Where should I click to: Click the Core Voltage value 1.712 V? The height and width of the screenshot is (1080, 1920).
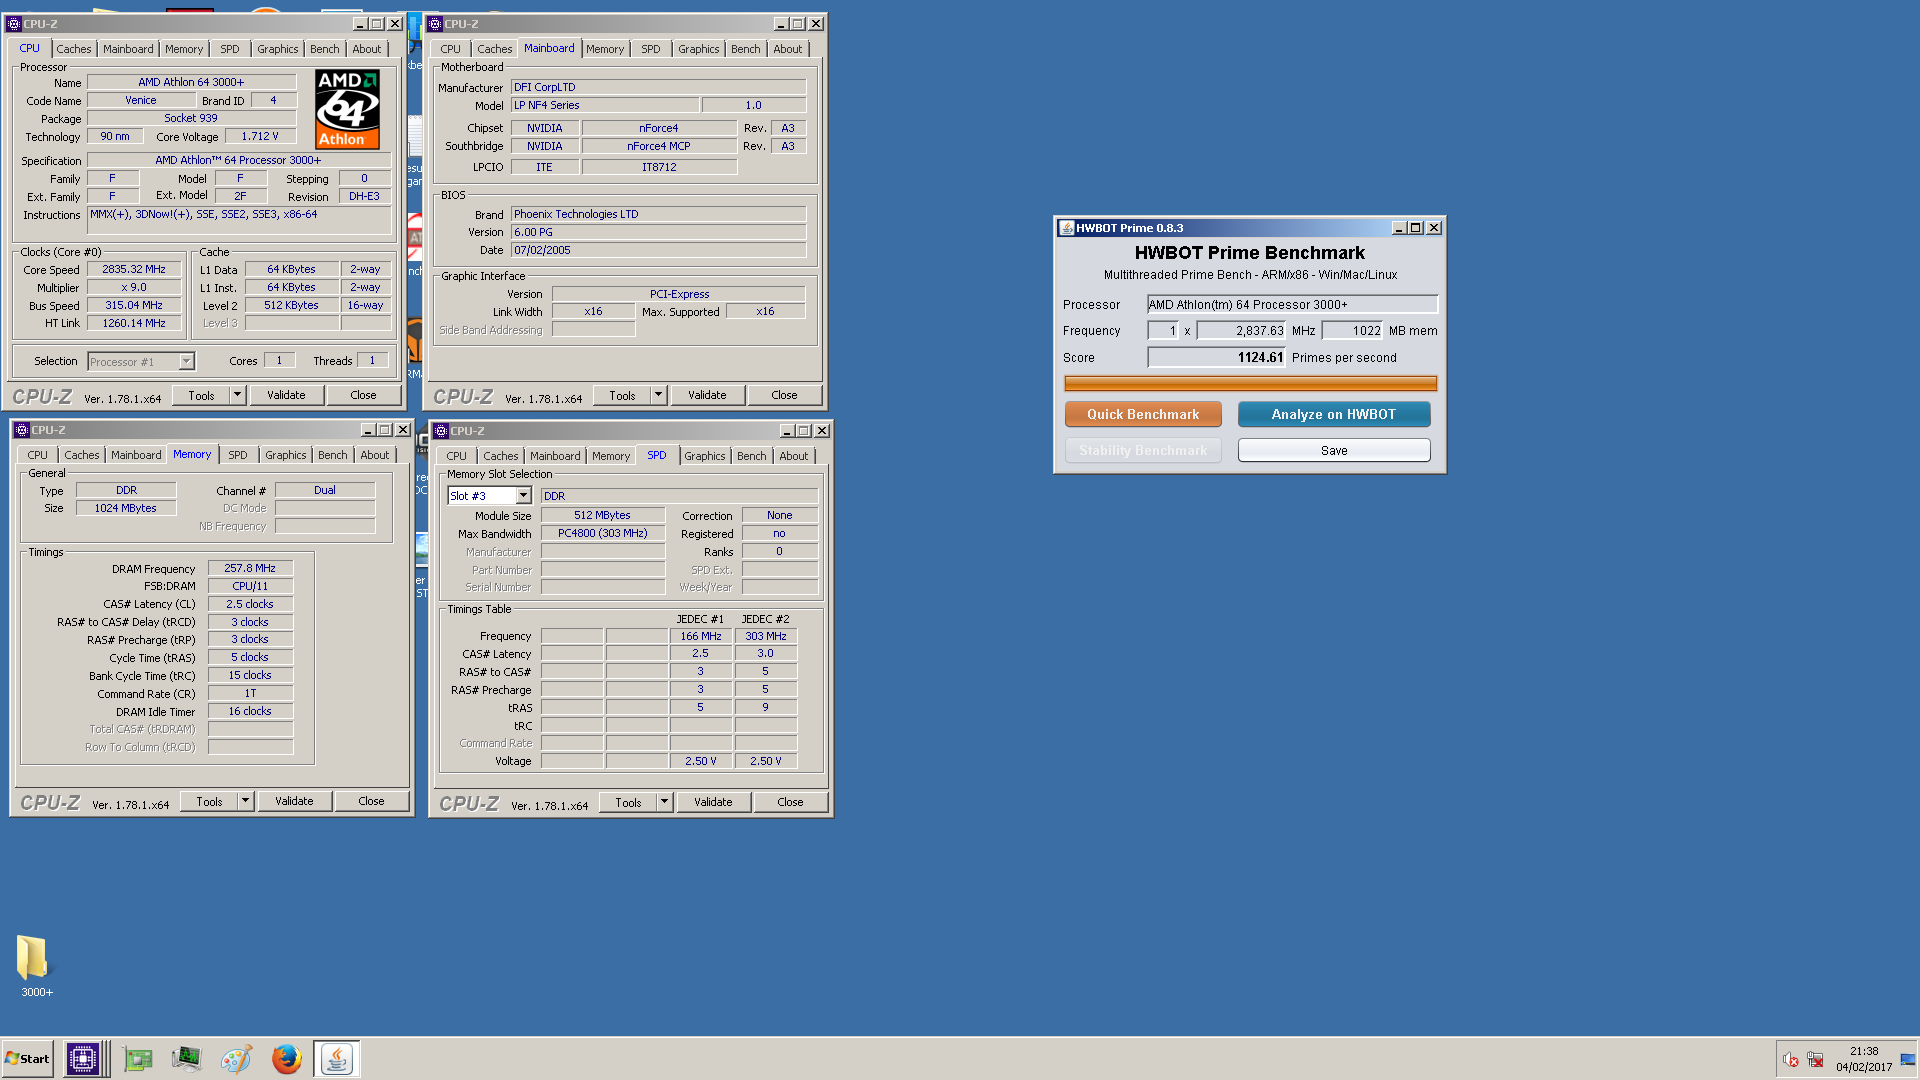coord(260,136)
